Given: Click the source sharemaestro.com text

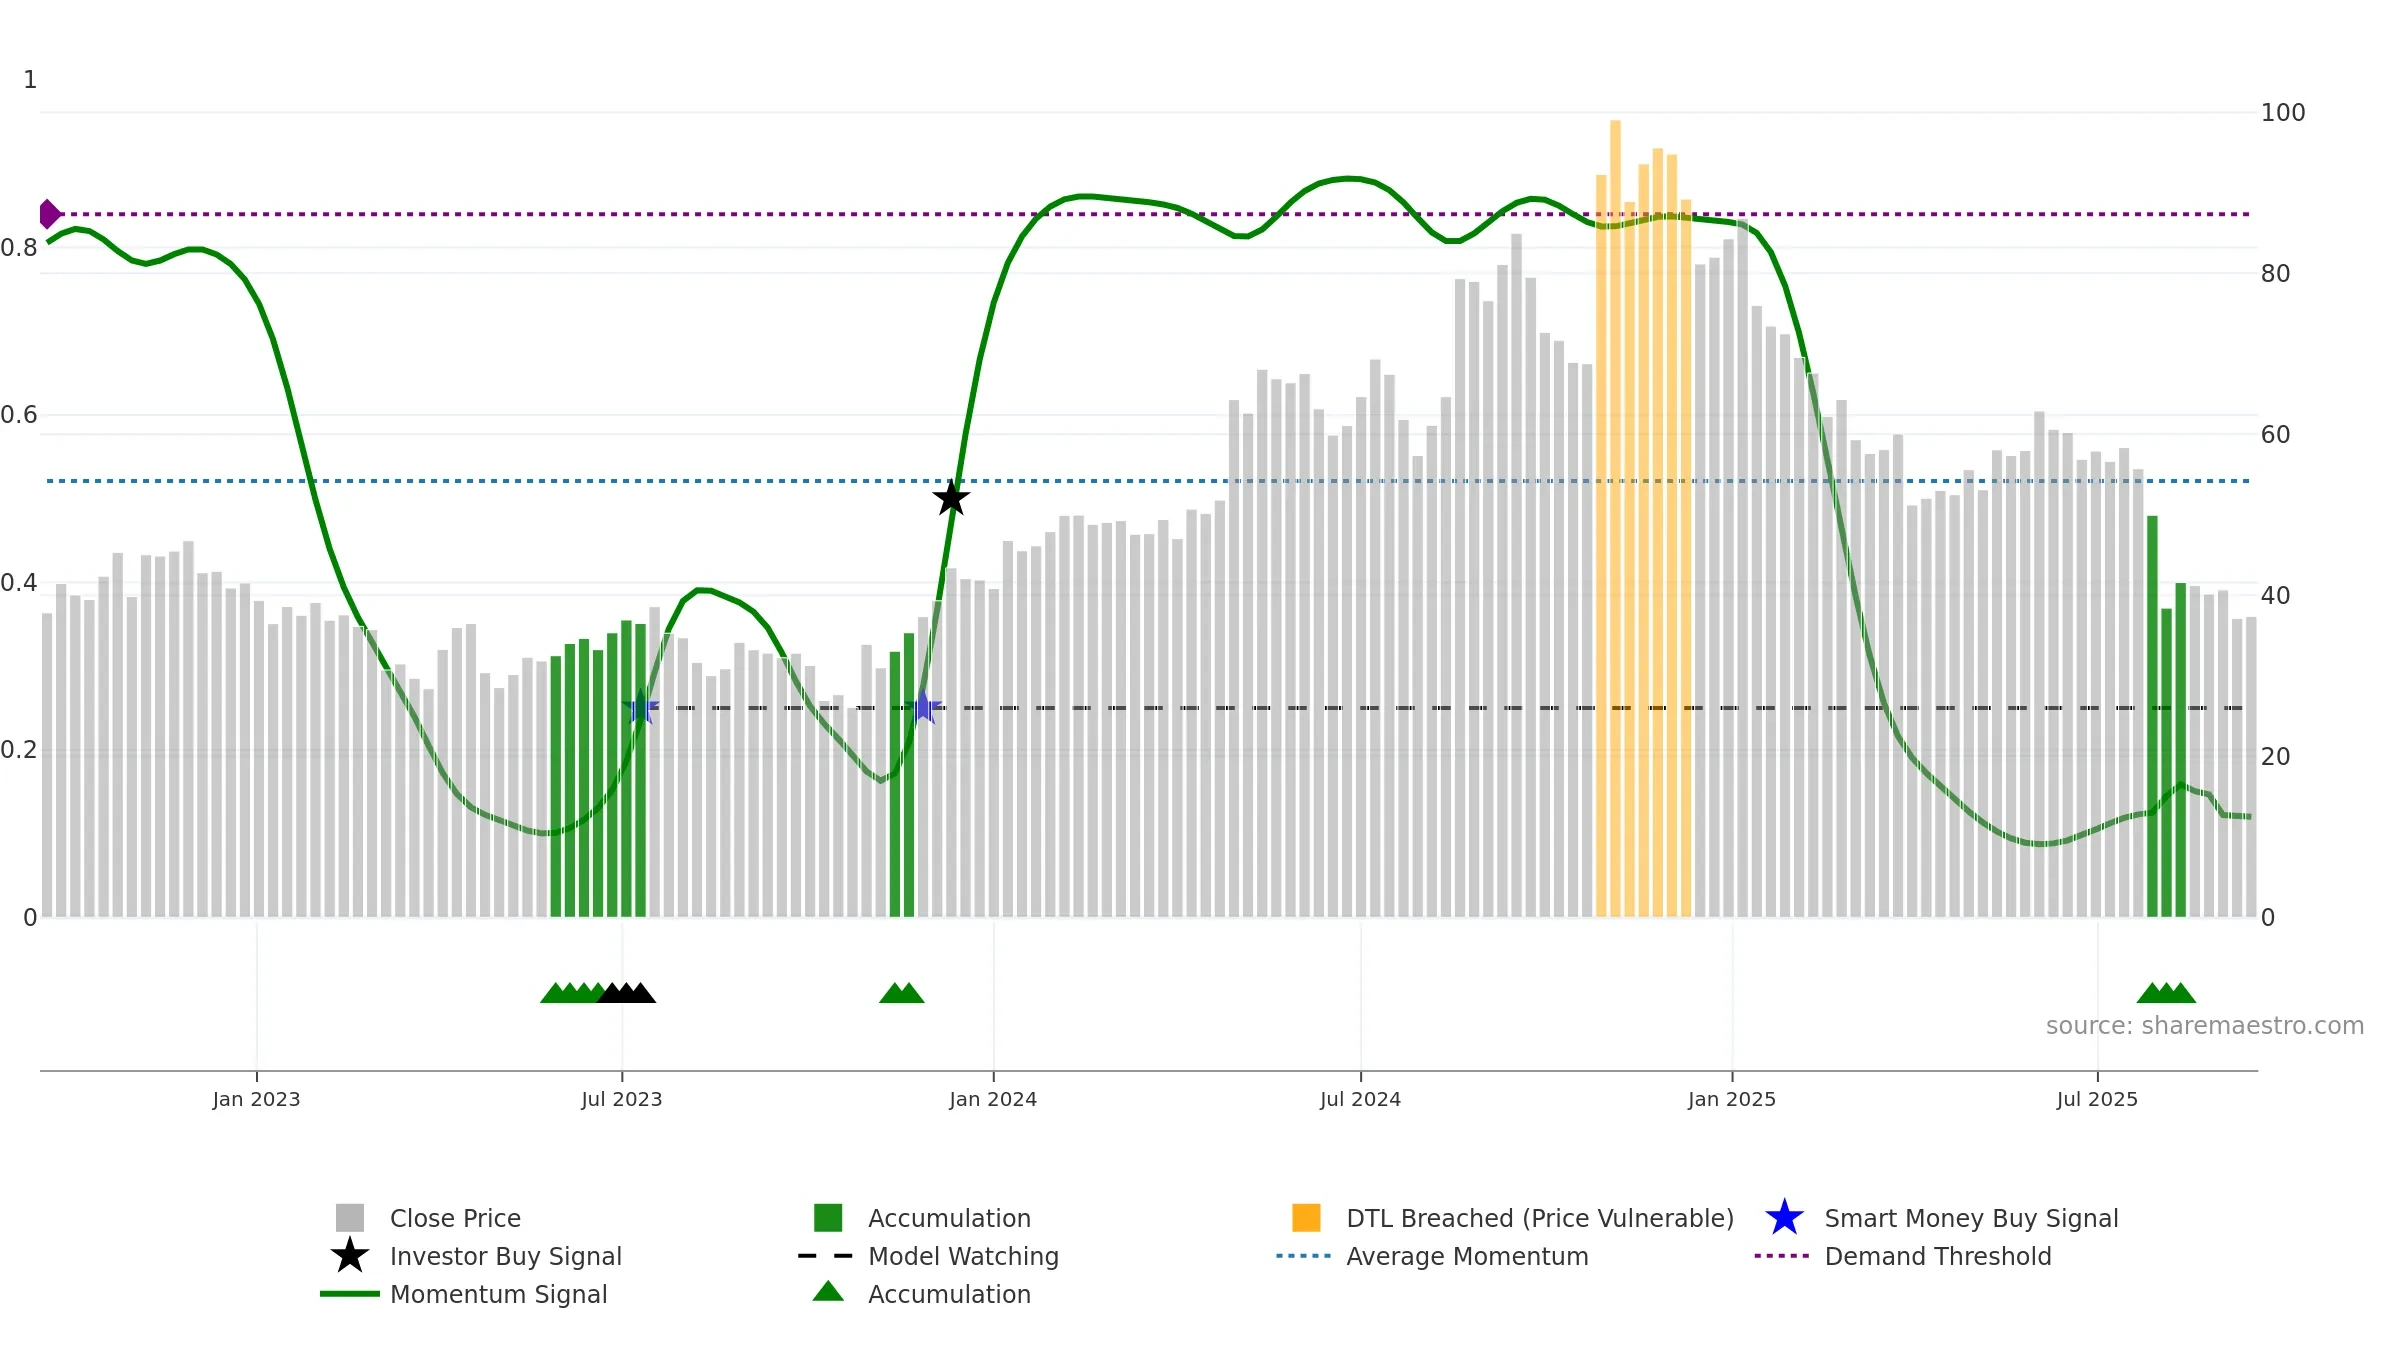Looking at the screenshot, I should coord(2205,1026).
